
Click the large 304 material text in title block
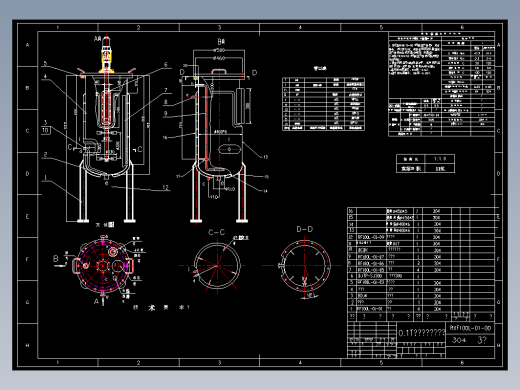tap(459, 340)
